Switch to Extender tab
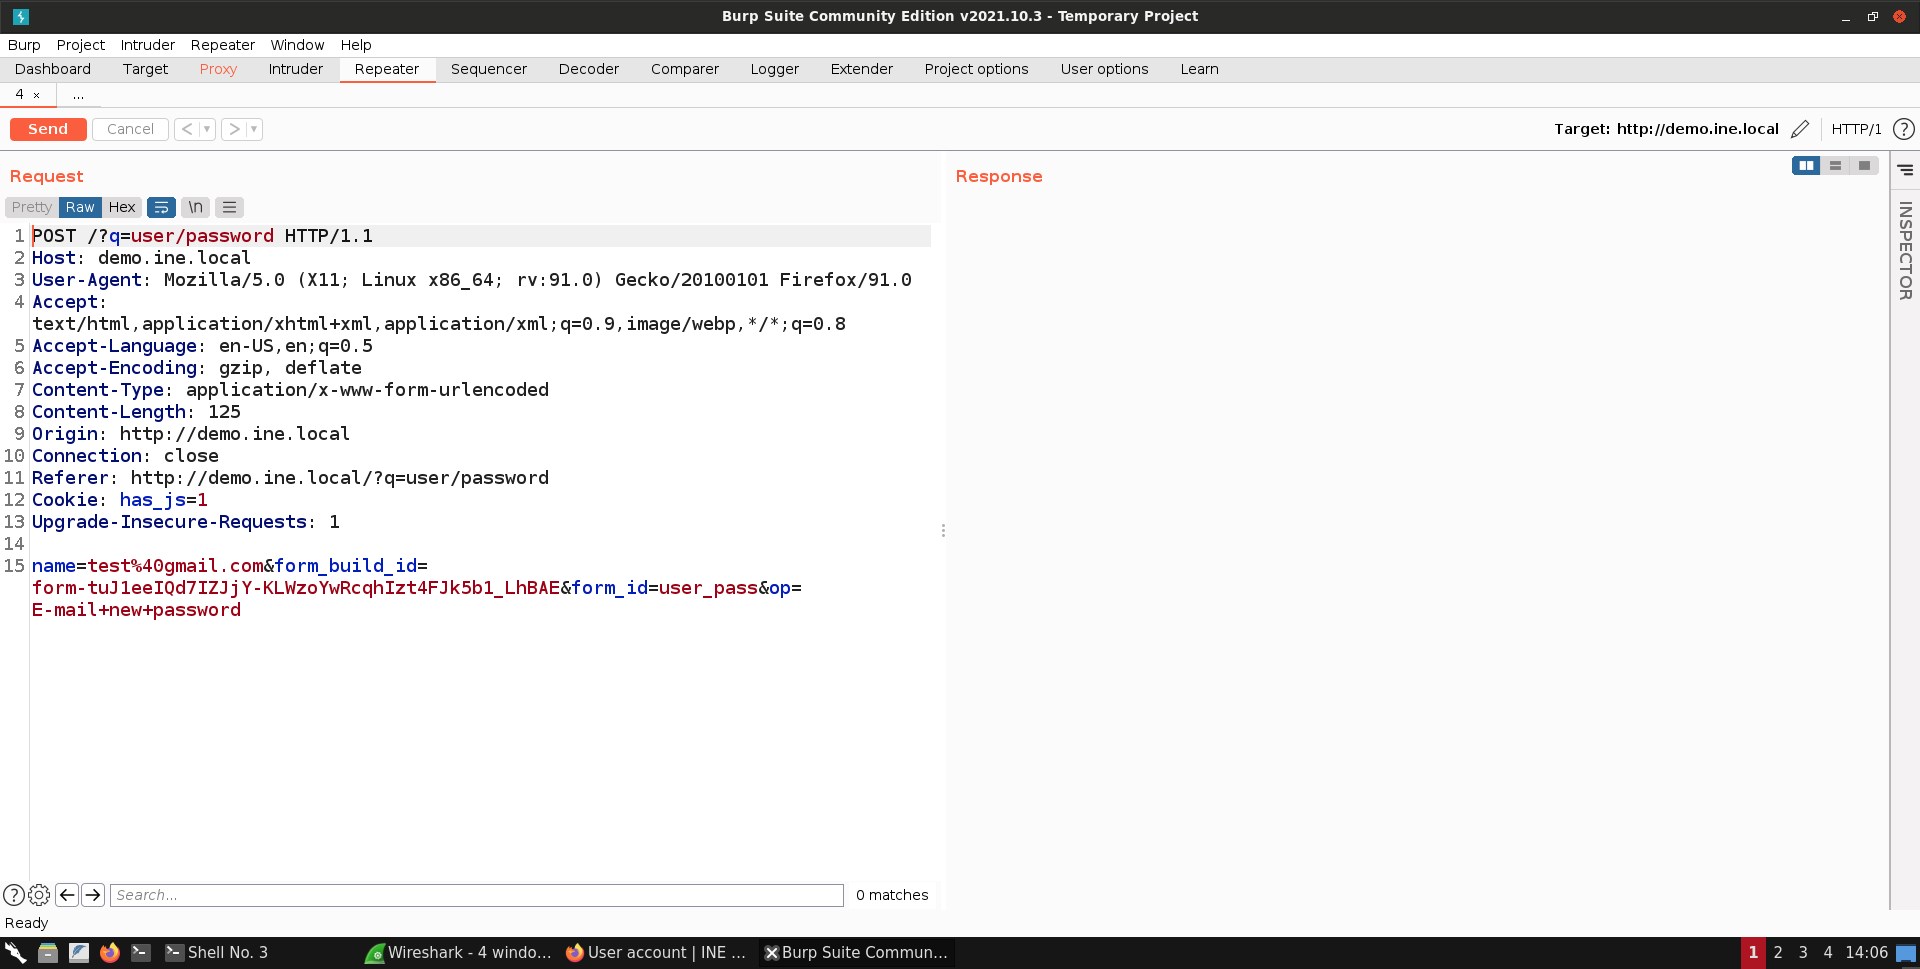Viewport: 1920px width, 969px height. (862, 69)
